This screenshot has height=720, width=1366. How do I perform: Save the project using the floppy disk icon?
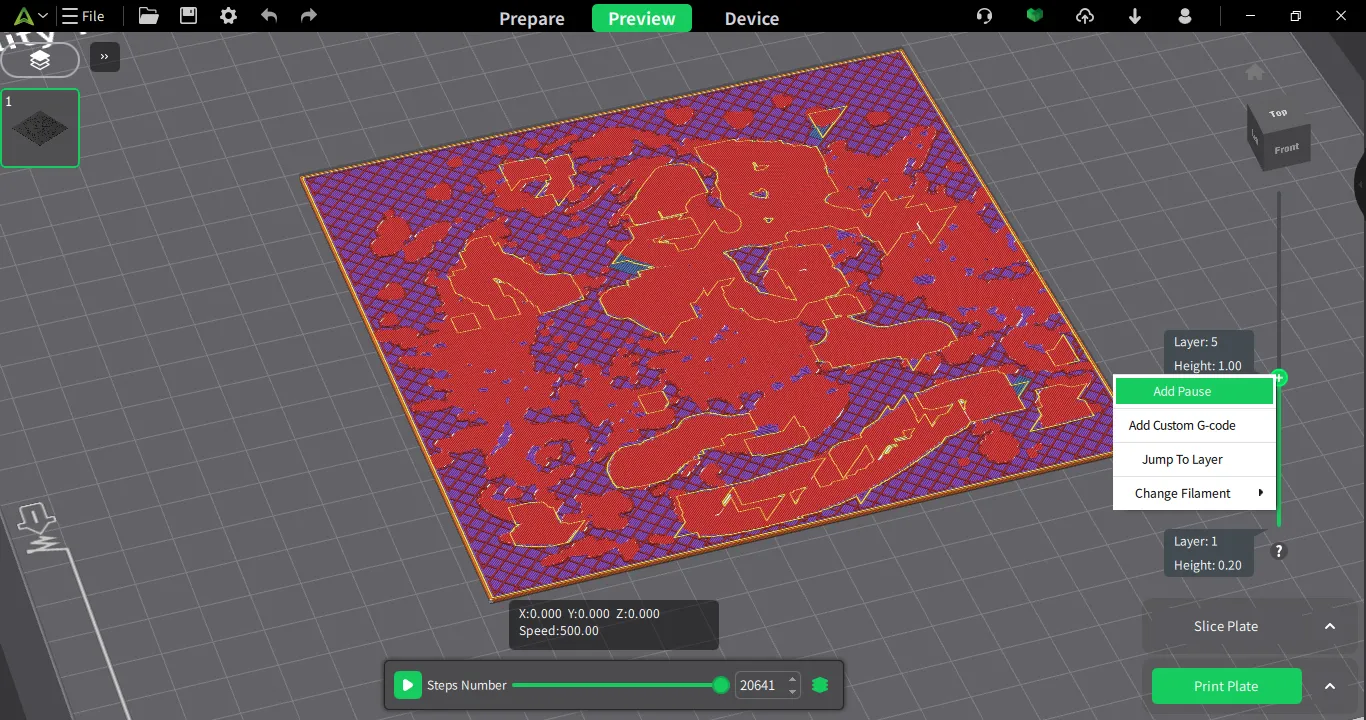point(188,16)
